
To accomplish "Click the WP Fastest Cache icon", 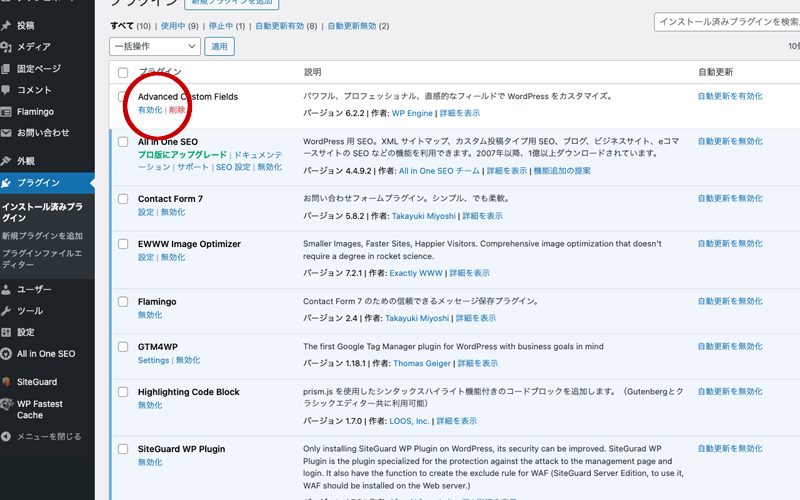I will pyautogui.click(x=6, y=404).
